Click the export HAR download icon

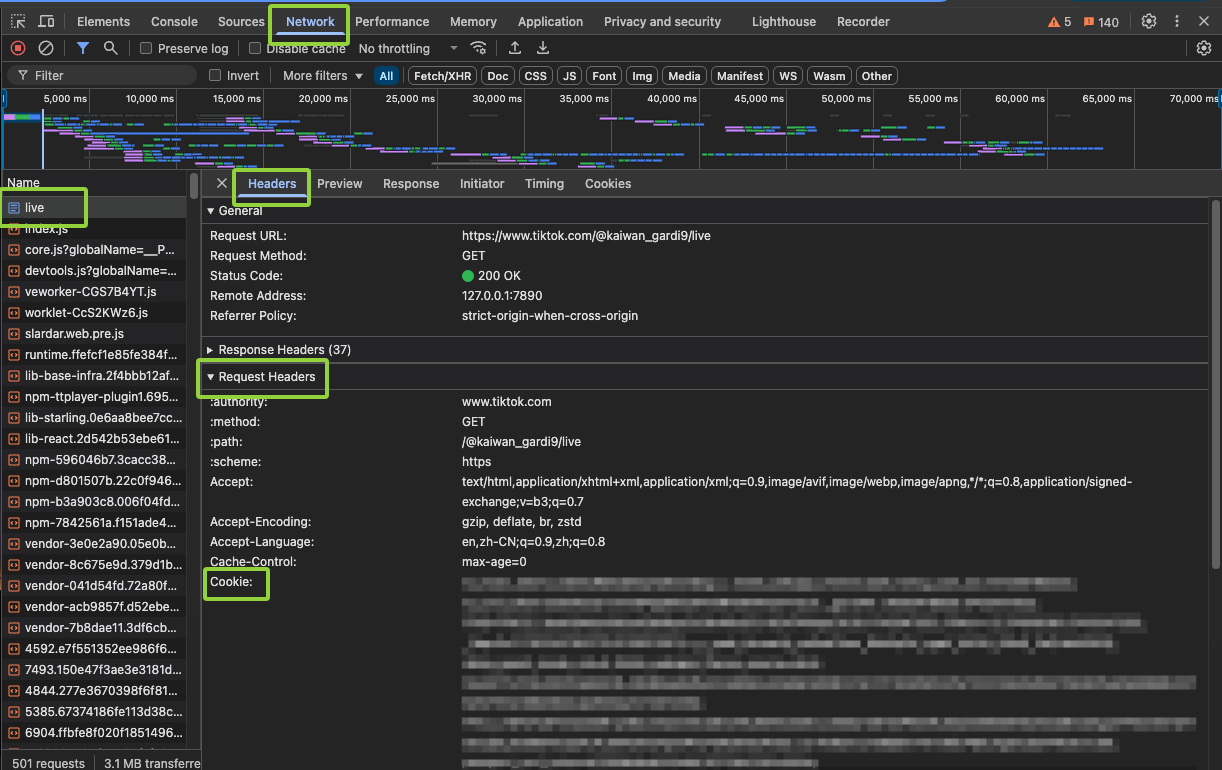click(543, 48)
